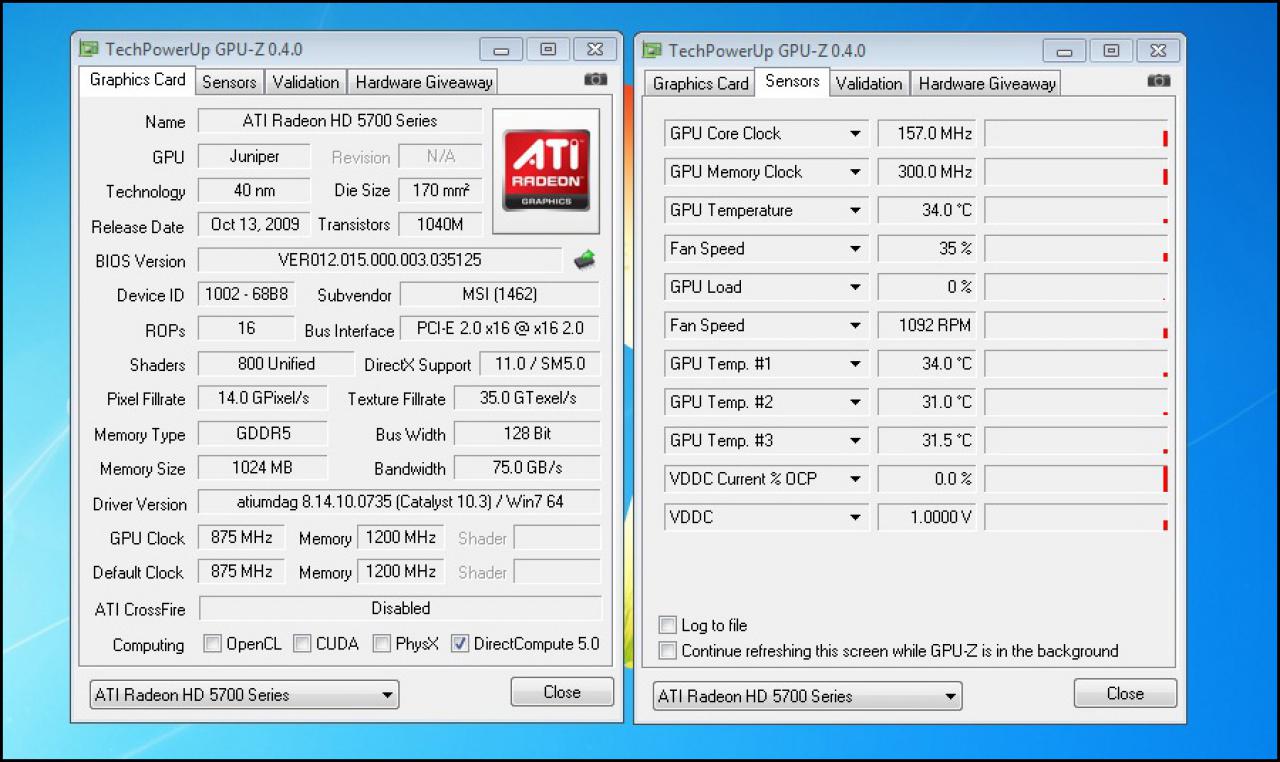Select the active Graphics Card tab in left window
Image resolution: width=1280 pixels, height=762 pixels.
point(137,80)
